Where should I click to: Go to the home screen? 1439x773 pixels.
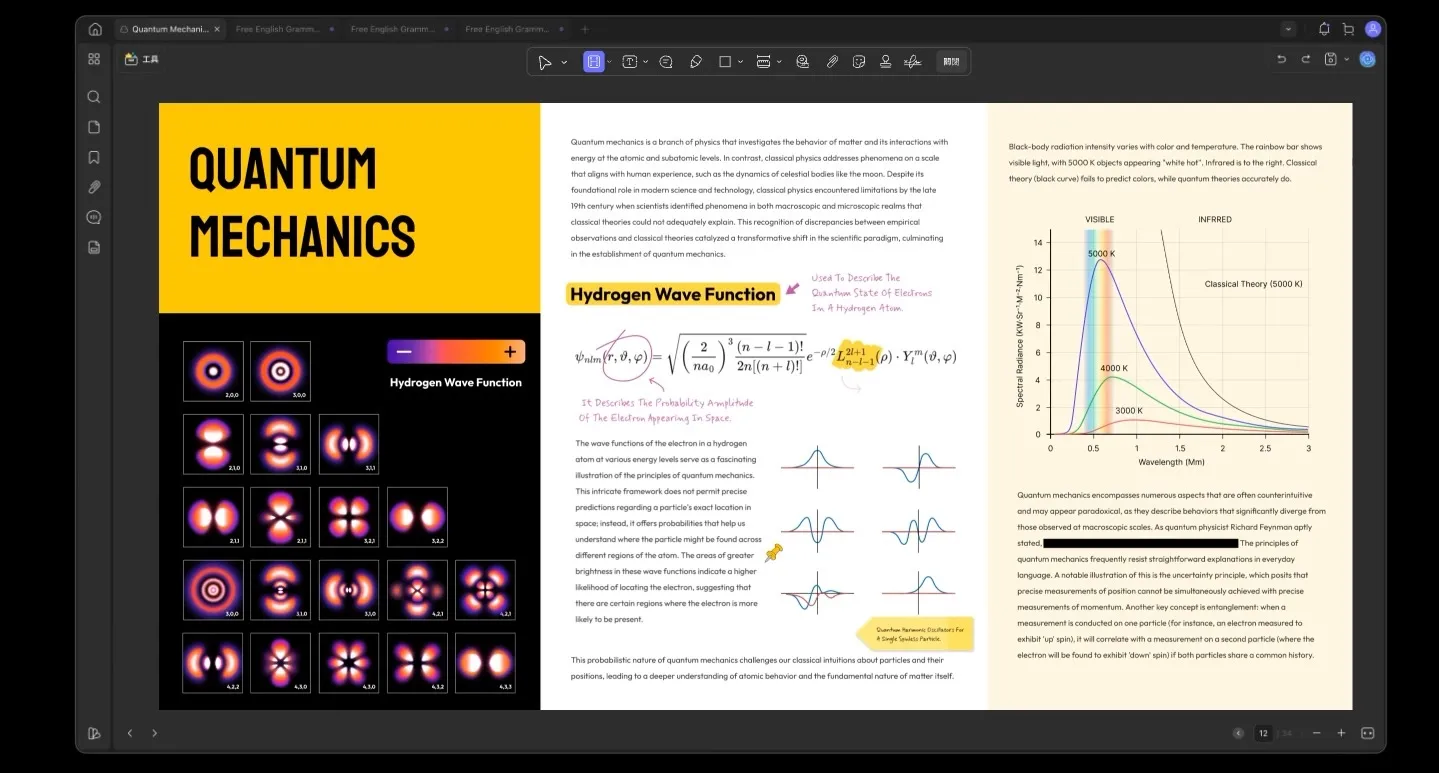(95, 29)
